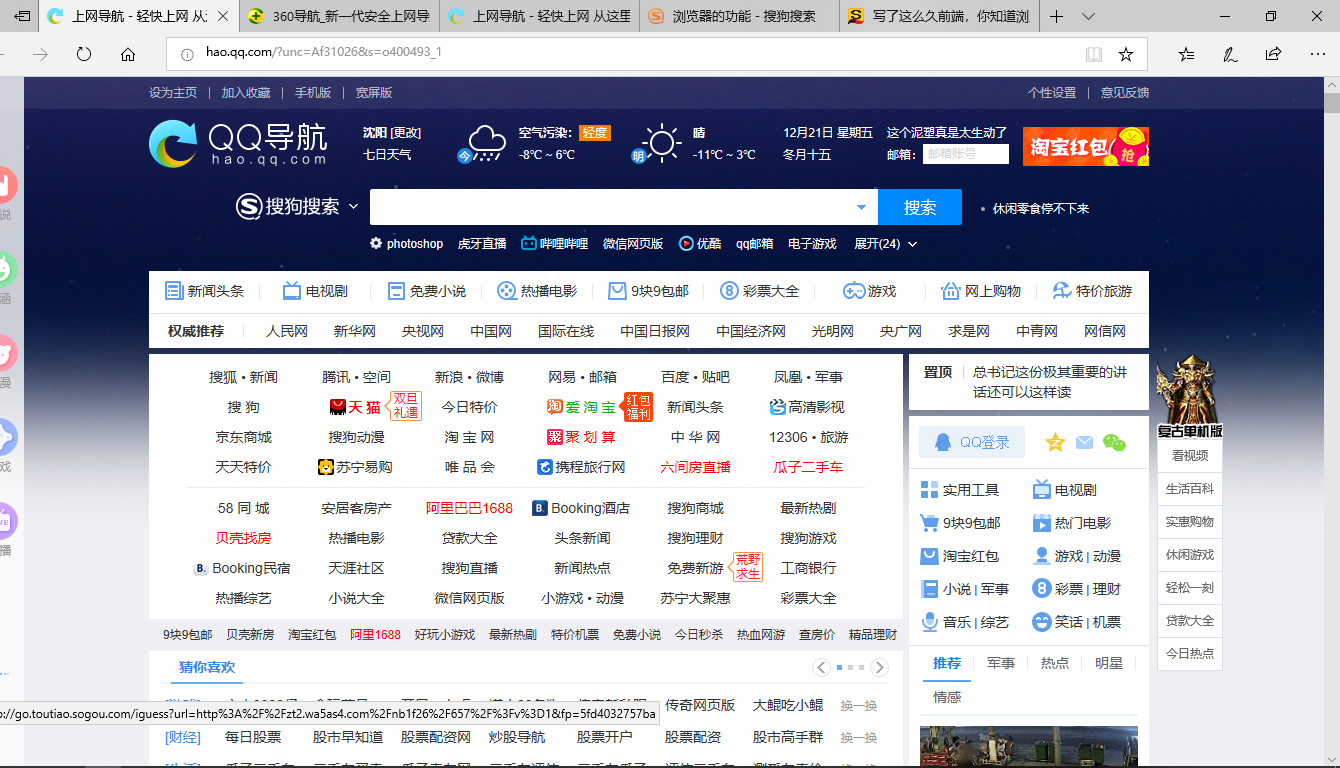Select the 军事 news tab
1340x768 pixels.
point(1001,663)
